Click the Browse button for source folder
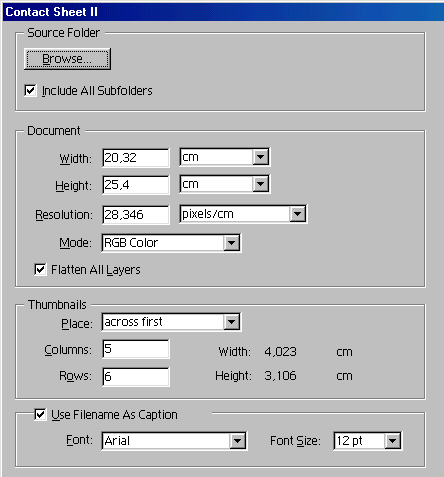This screenshot has height=477, width=444. pos(67,59)
